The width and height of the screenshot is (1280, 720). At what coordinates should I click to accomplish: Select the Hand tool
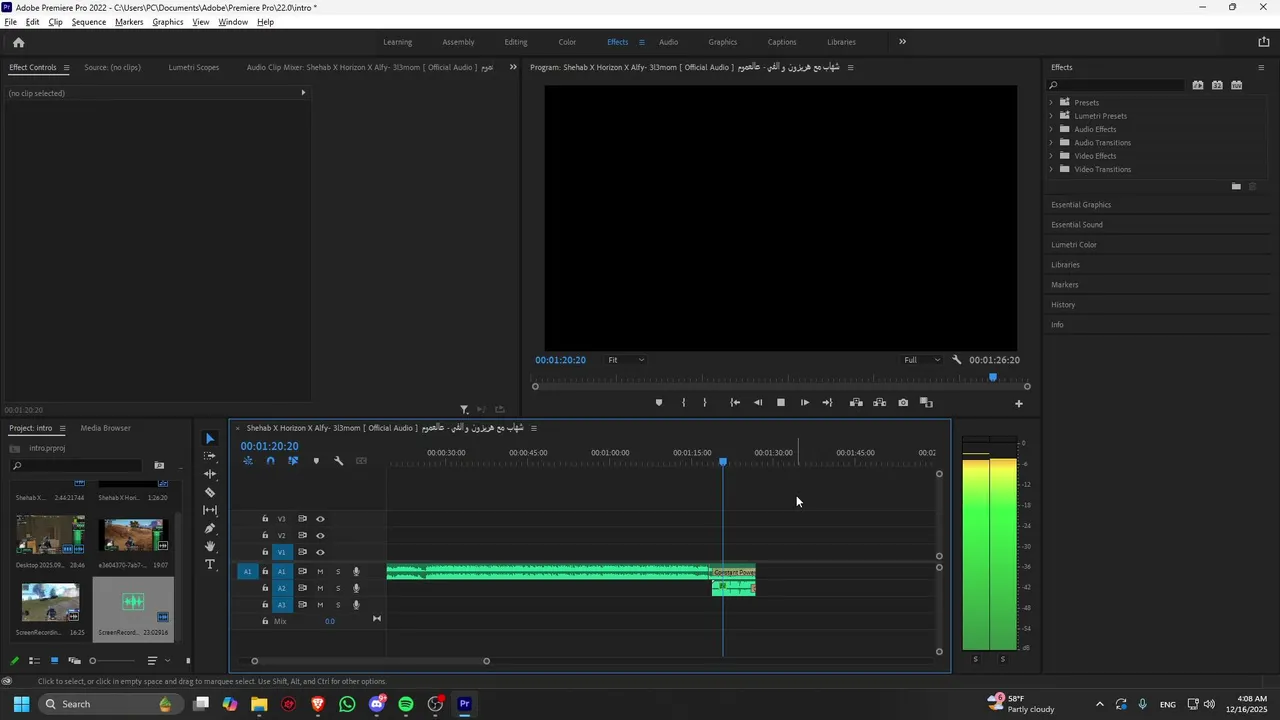(210, 546)
